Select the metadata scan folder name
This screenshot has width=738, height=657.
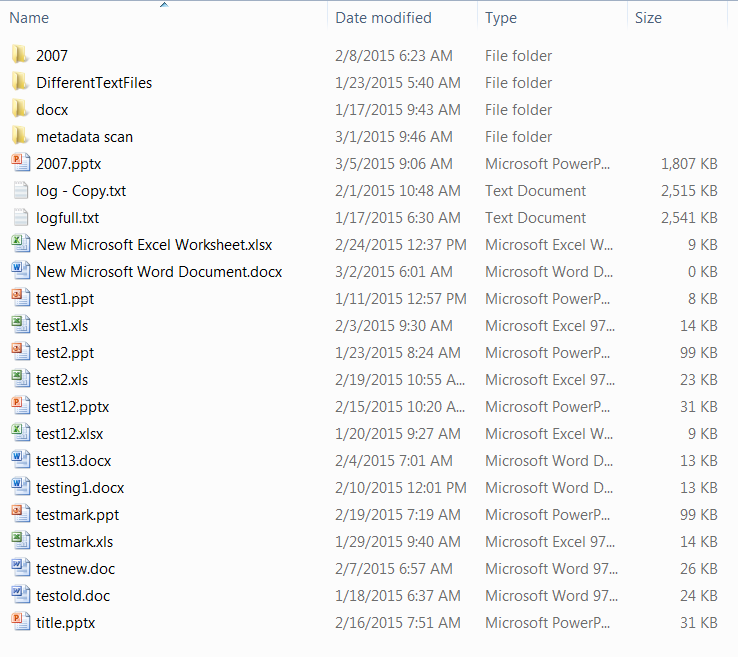point(84,137)
